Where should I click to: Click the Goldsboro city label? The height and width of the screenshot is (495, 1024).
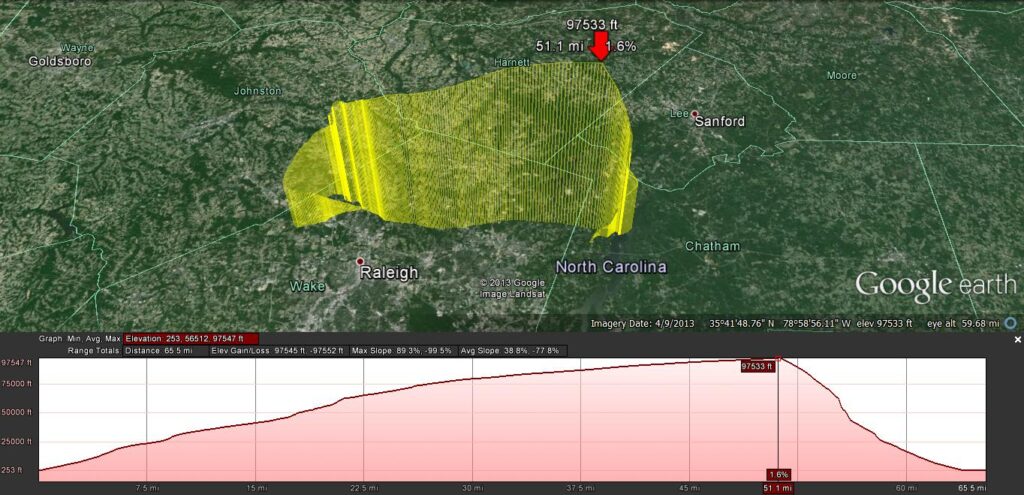pos(60,61)
